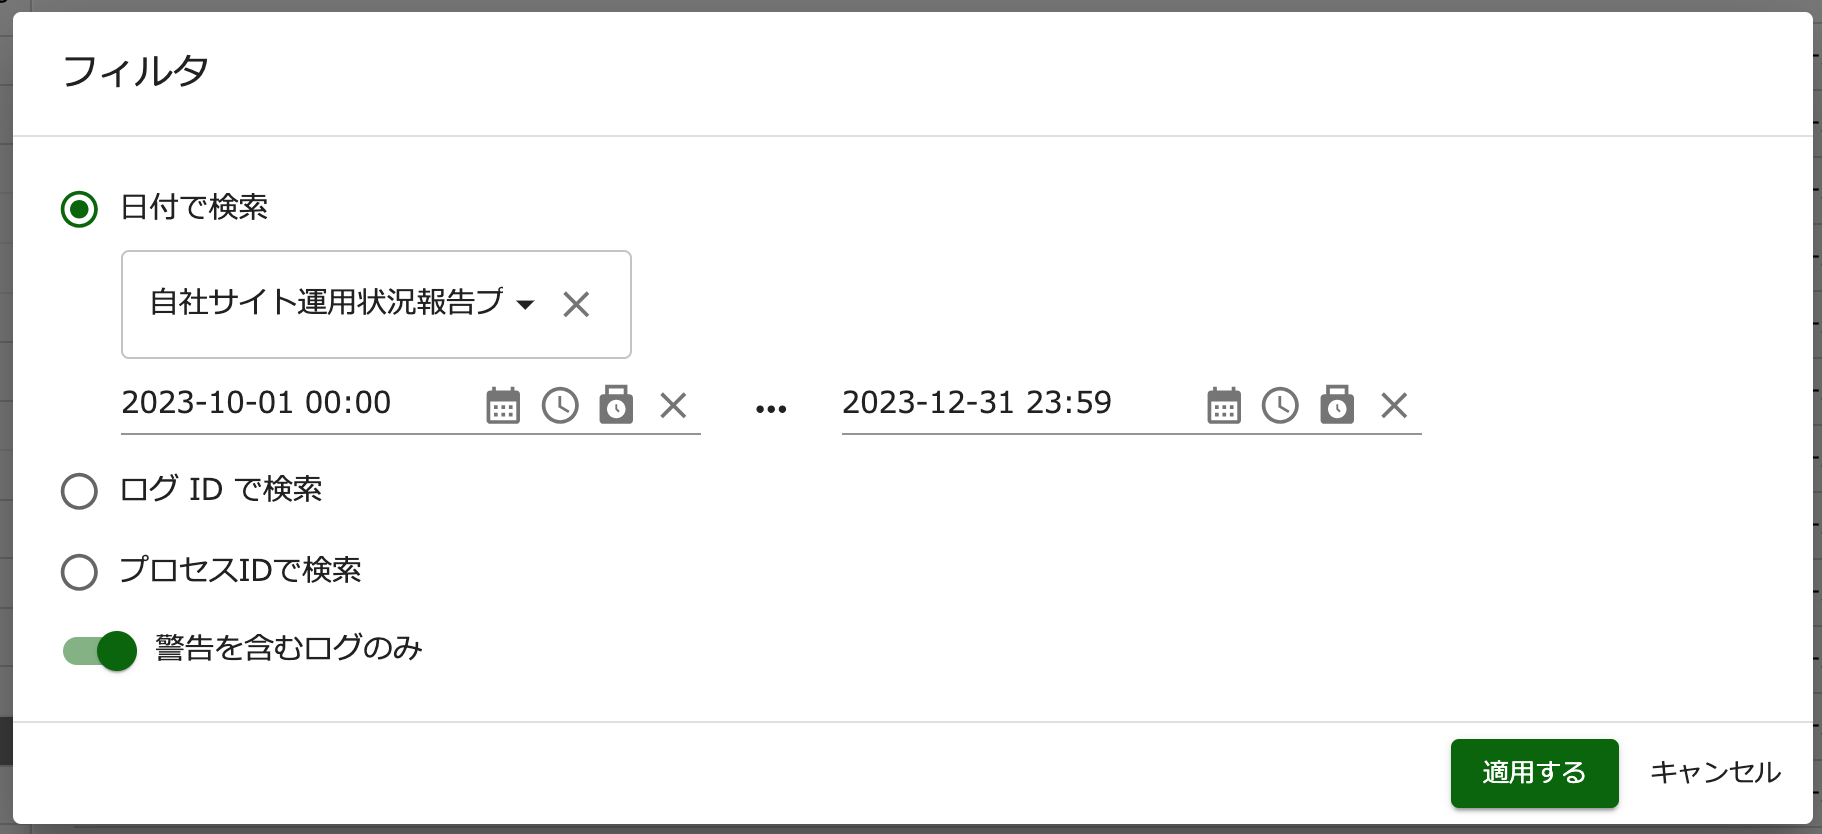Select the プロセスIDで検索 radio button
This screenshot has width=1822, height=834.
pos(79,572)
